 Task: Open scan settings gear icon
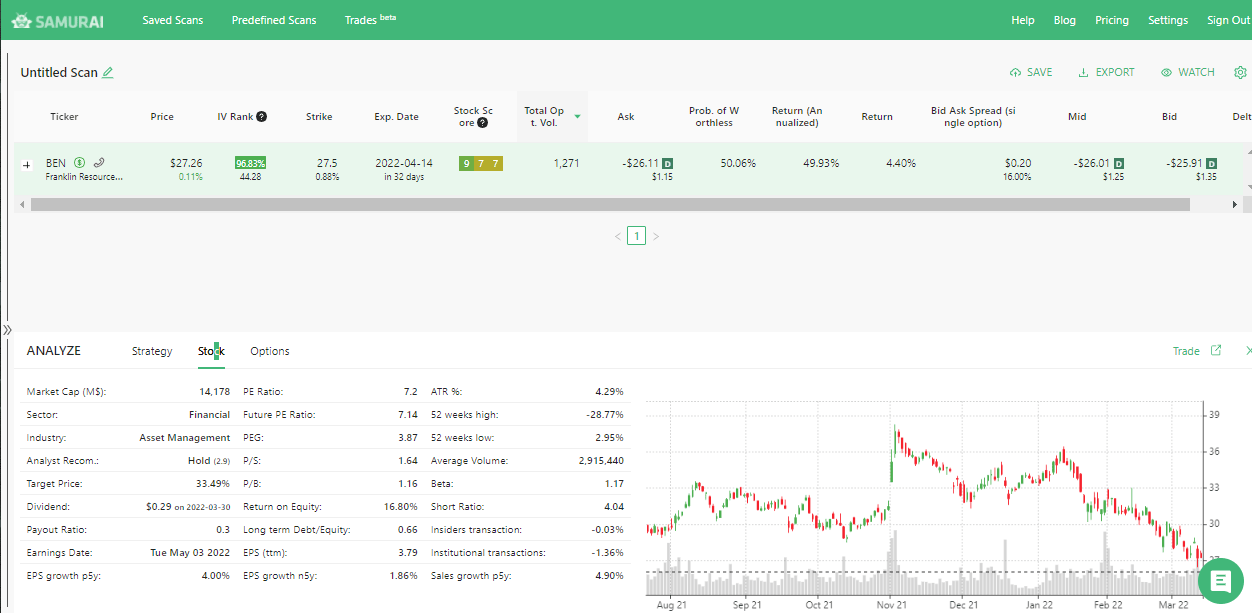[1240, 73]
